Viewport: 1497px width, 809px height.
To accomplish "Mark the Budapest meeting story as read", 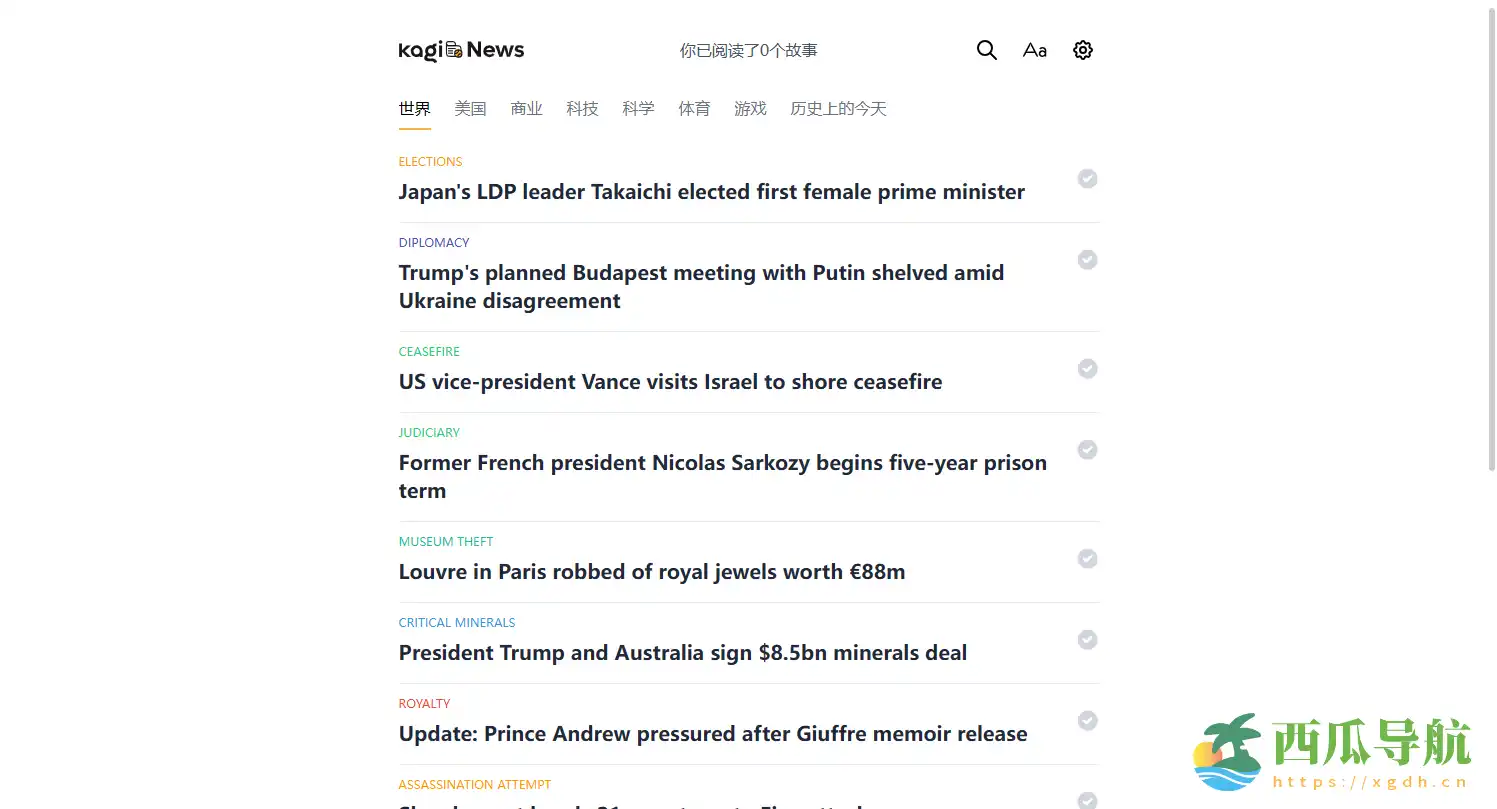I will (x=1087, y=259).
